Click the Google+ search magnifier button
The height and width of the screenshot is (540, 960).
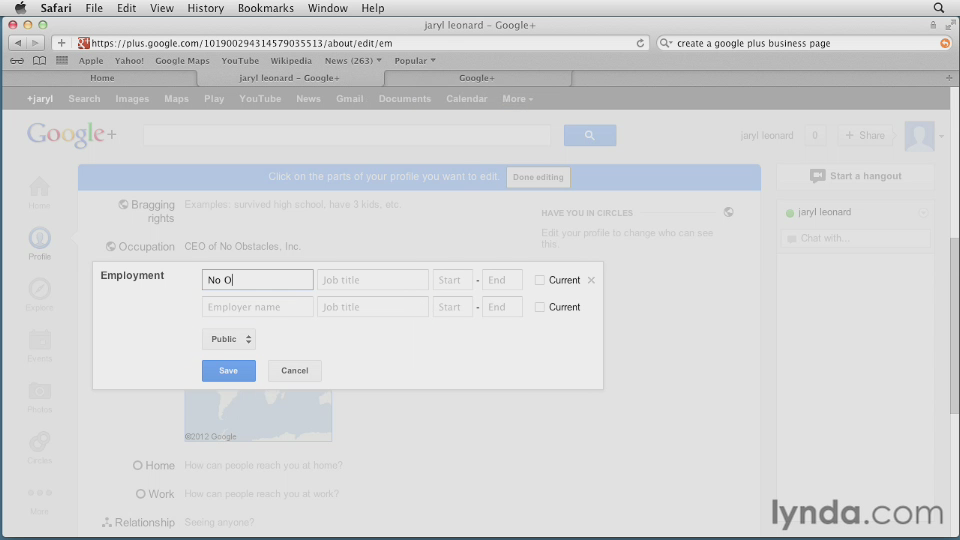click(x=589, y=136)
